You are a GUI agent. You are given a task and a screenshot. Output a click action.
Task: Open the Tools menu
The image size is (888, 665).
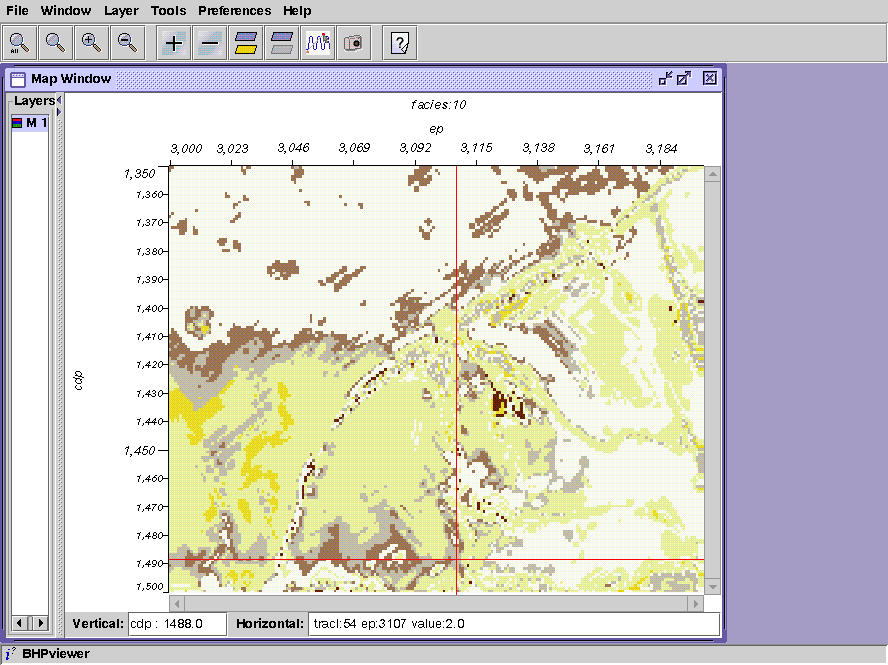point(168,11)
